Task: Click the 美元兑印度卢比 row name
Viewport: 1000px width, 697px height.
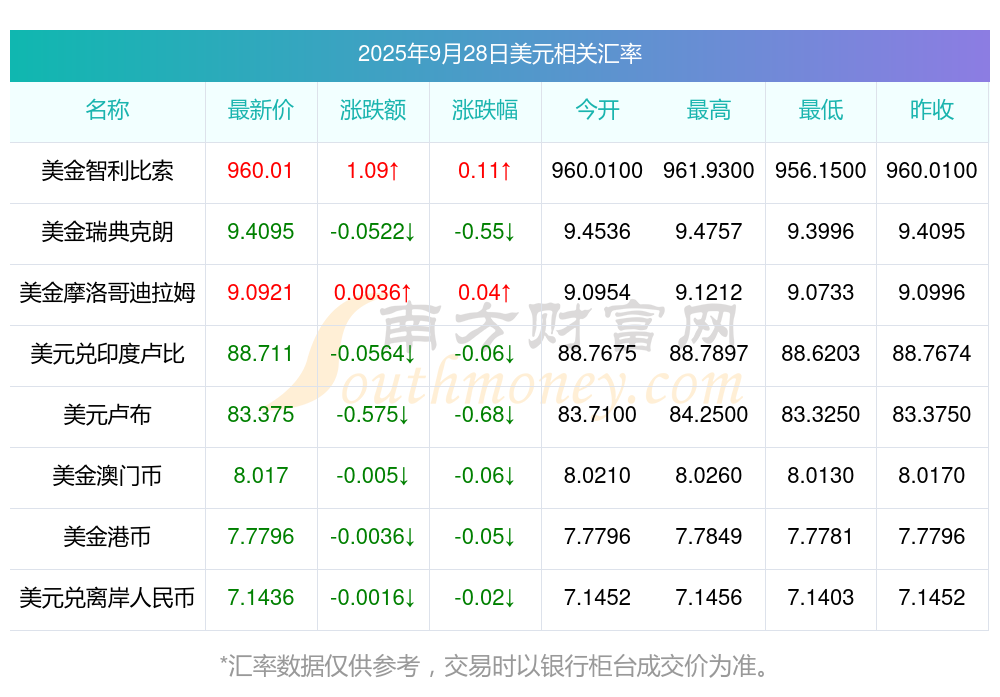Action: pyautogui.click(x=107, y=354)
